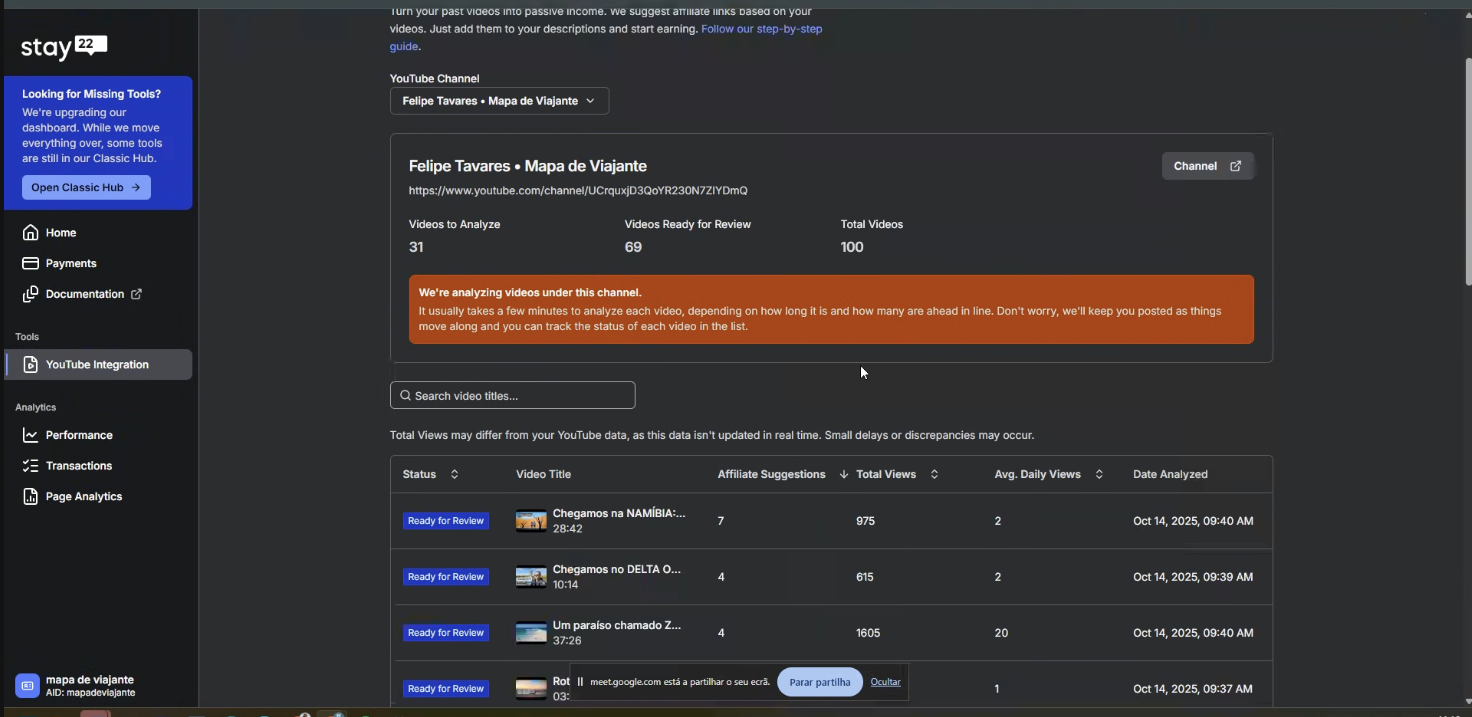
Task: Focus the Search video titles field
Action: pyautogui.click(x=513, y=396)
